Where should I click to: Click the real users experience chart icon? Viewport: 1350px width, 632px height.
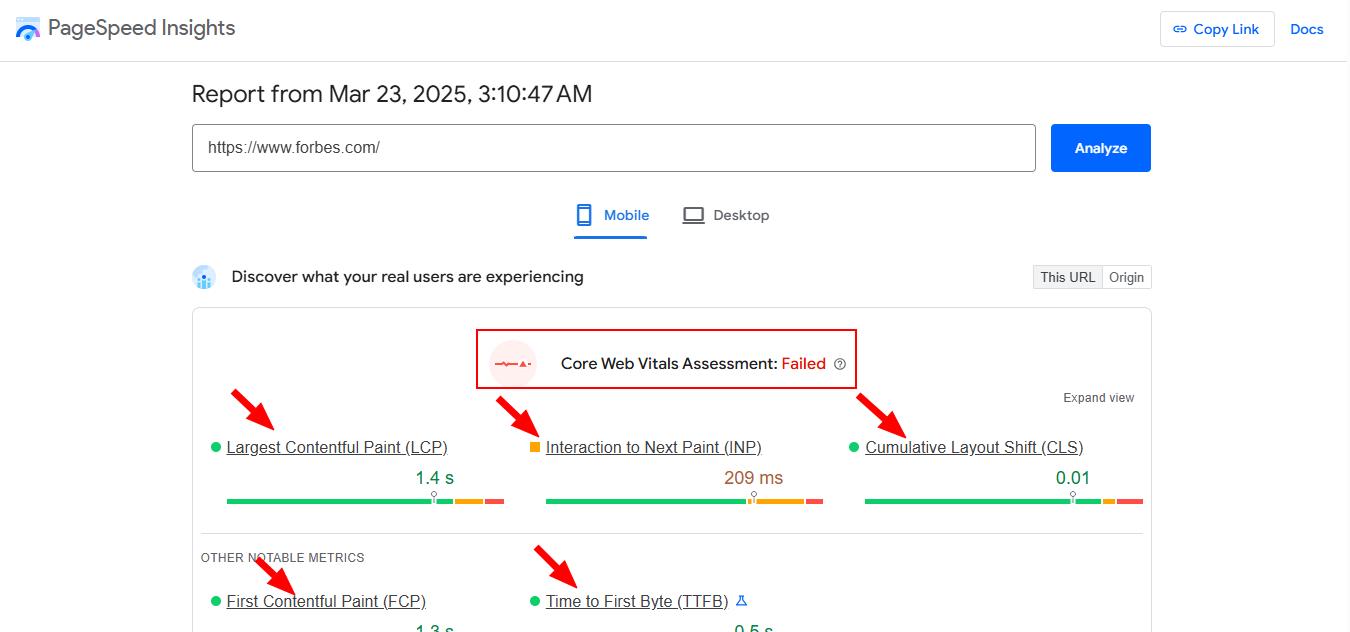[x=204, y=277]
